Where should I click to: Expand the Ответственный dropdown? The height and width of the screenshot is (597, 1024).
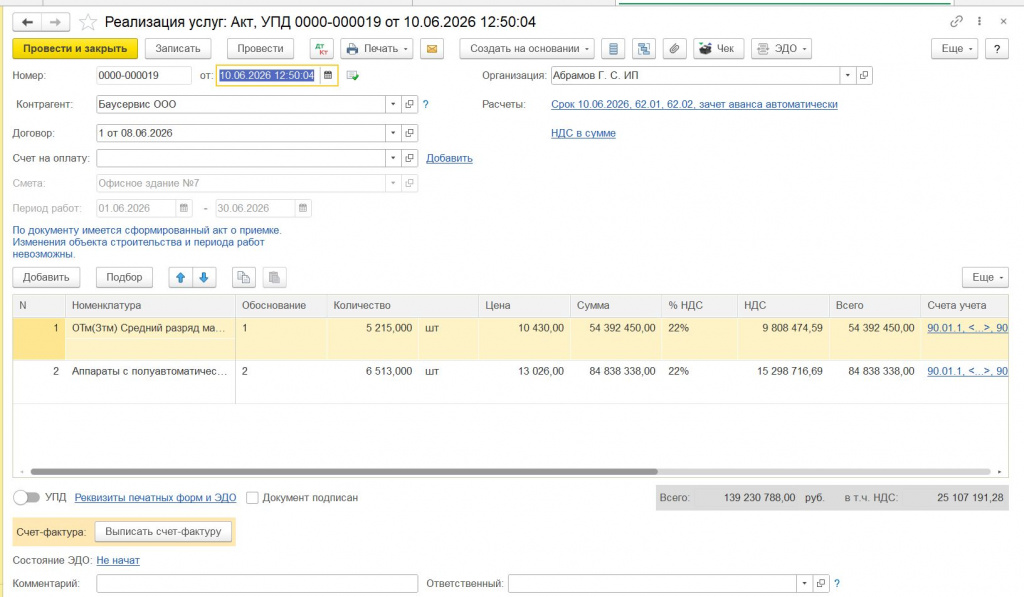805,583
